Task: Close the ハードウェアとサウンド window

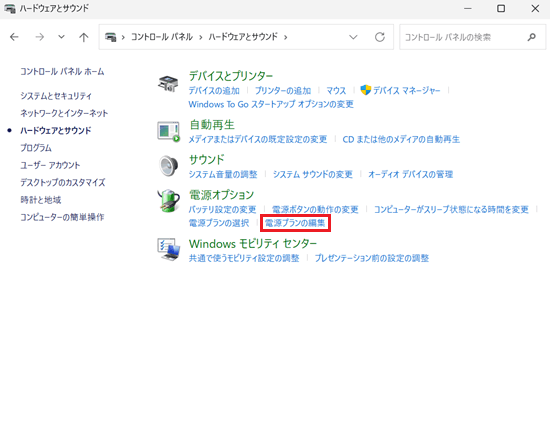Action: [x=535, y=8]
